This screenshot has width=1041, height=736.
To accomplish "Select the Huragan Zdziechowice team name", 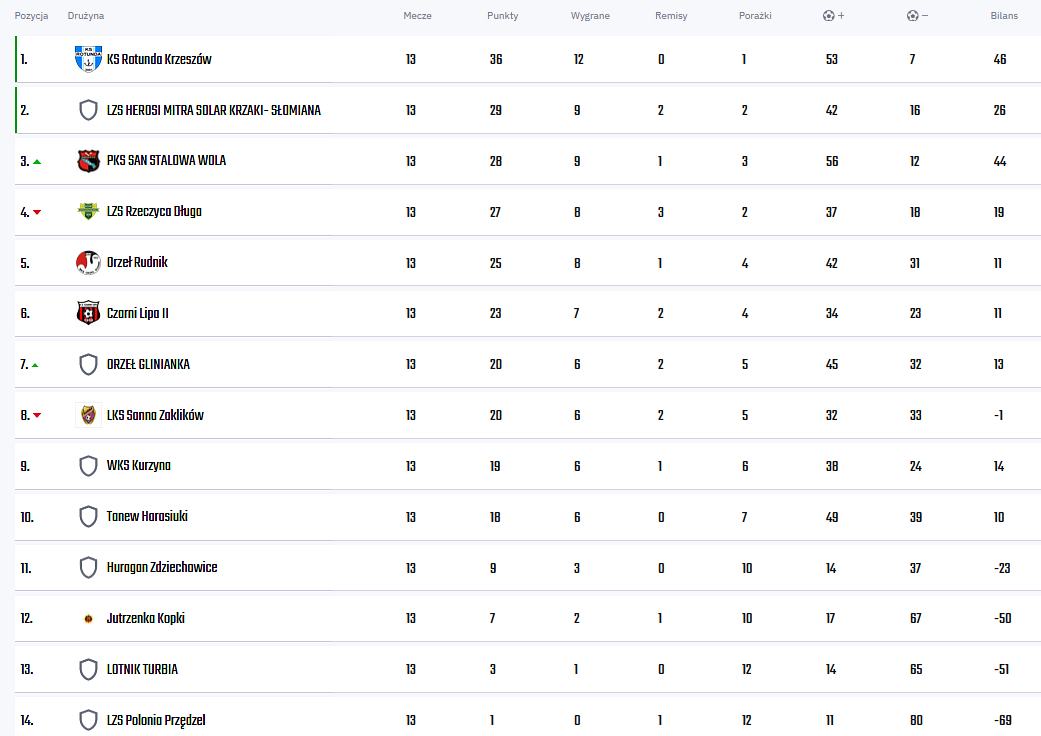I will pos(162,568).
